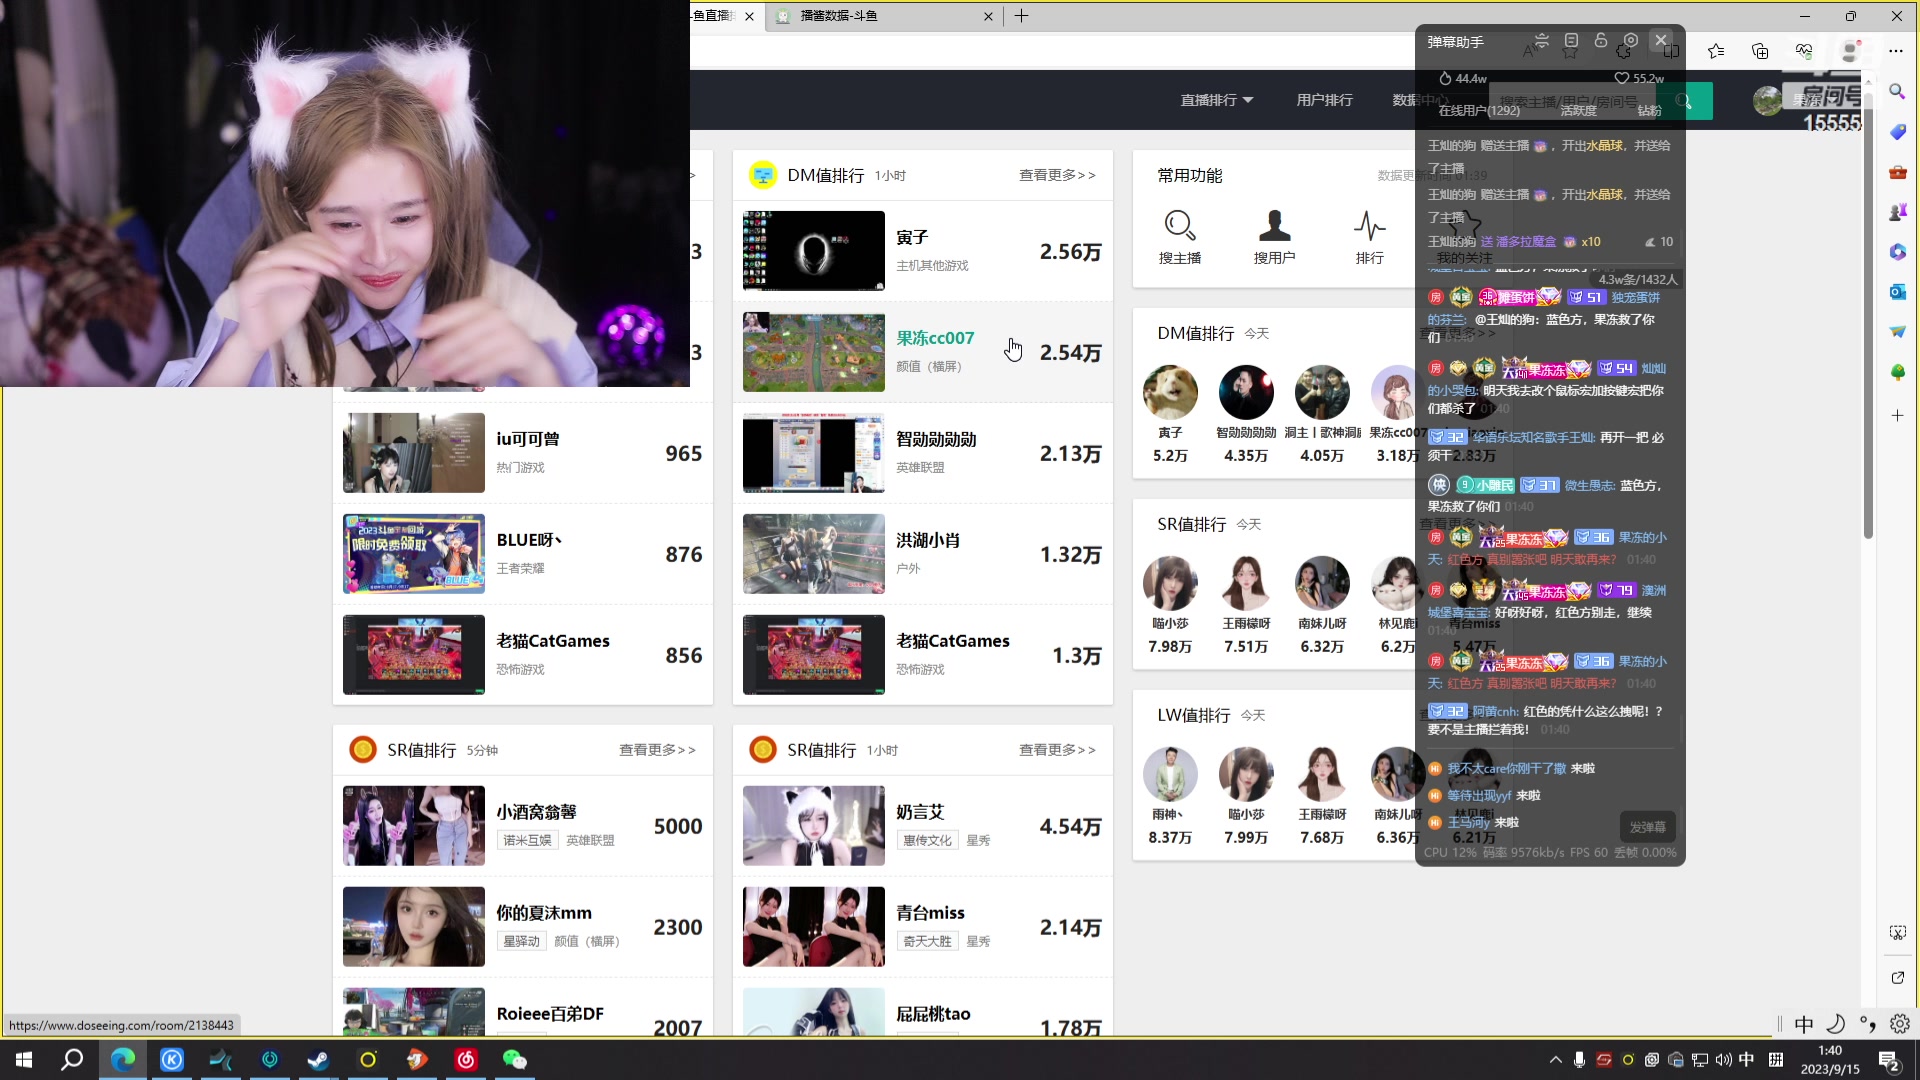Open the 搜主播 search-streamer icon
The image size is (1920, 1080).
(1180, 226)
